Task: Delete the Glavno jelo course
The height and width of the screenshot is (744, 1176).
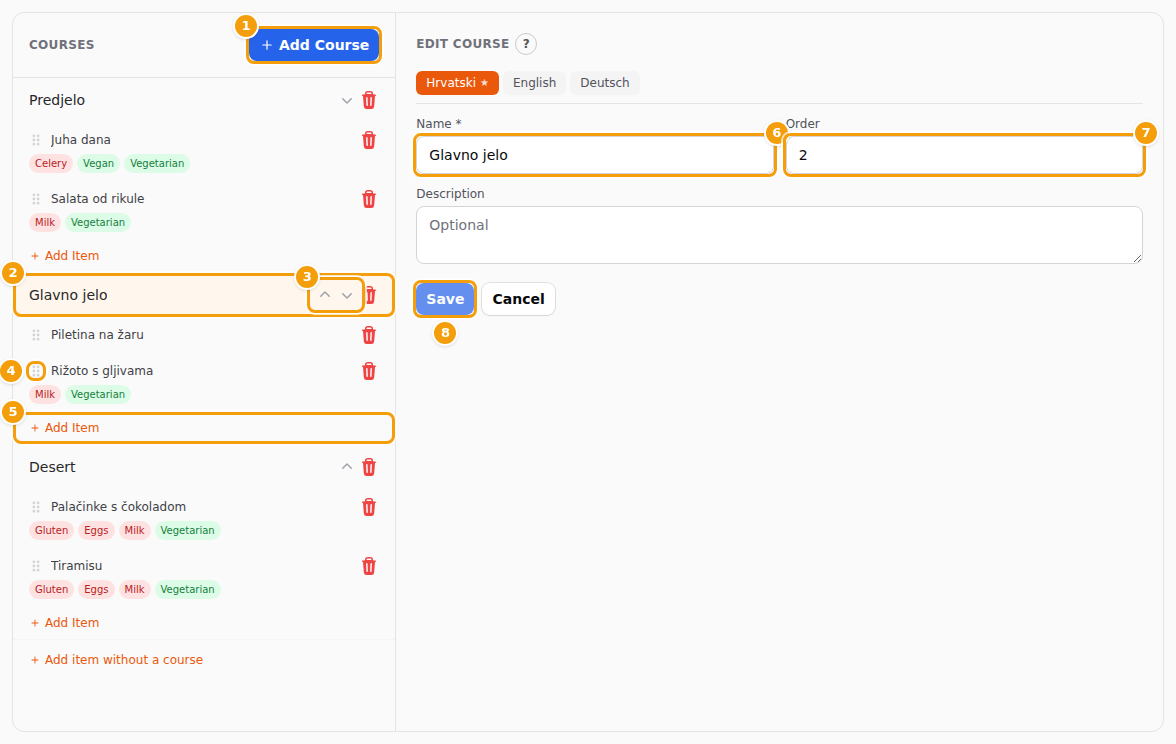Action: click(x=370, y=296)
